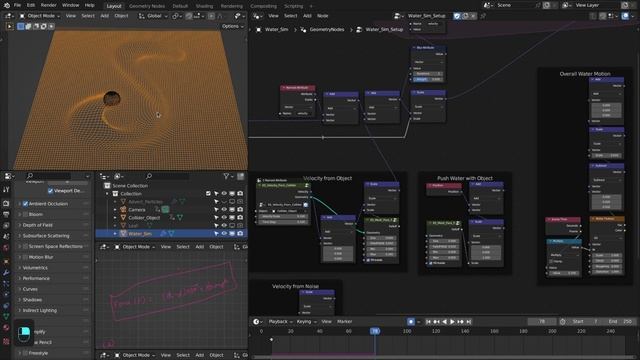
Task: Toggle snapping magnet in viewport header
Action: [189, 16]
